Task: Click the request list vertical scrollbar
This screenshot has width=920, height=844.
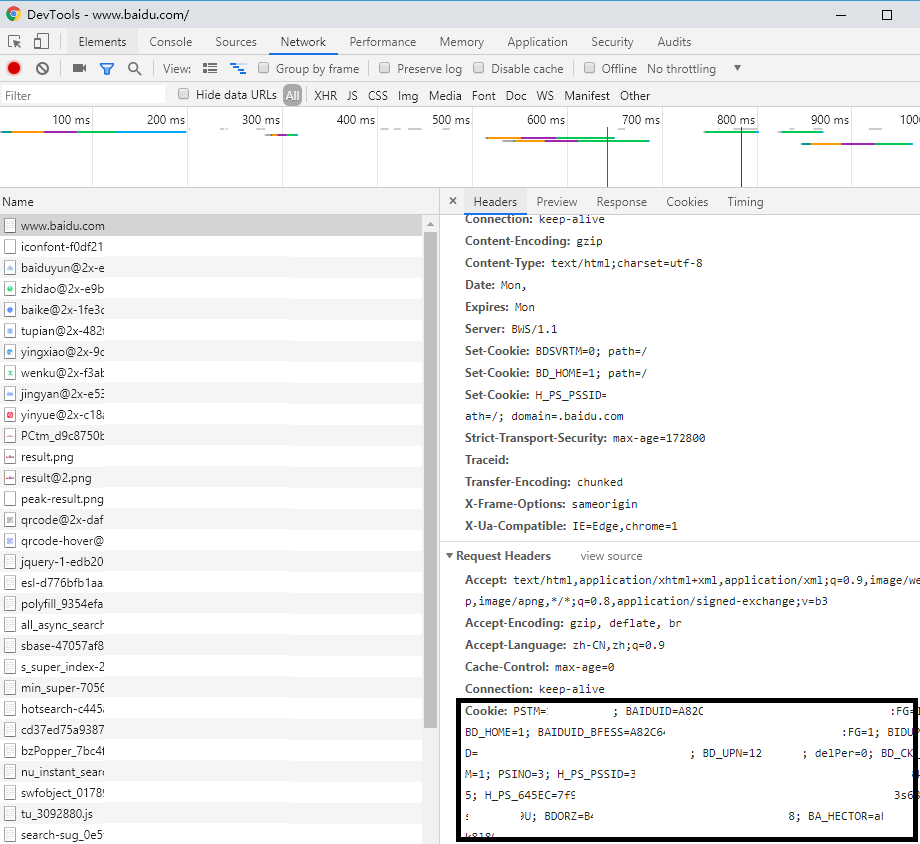Action: click(x=430, y=479)
